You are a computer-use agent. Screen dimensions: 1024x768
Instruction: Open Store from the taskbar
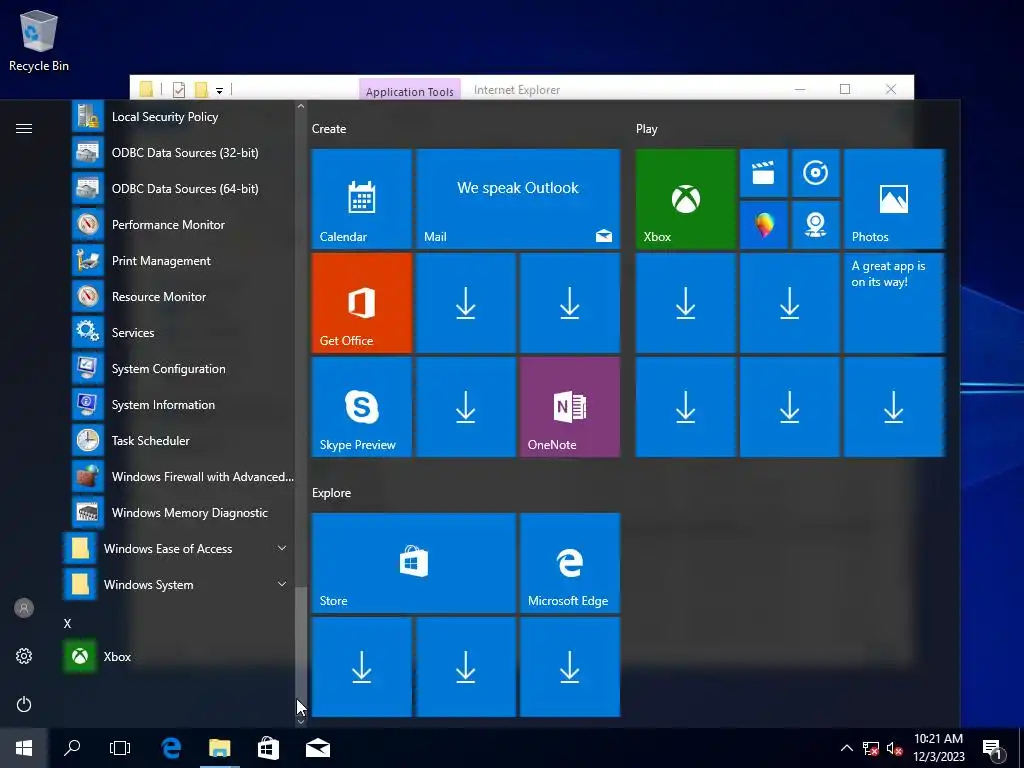tap(268, 748)
